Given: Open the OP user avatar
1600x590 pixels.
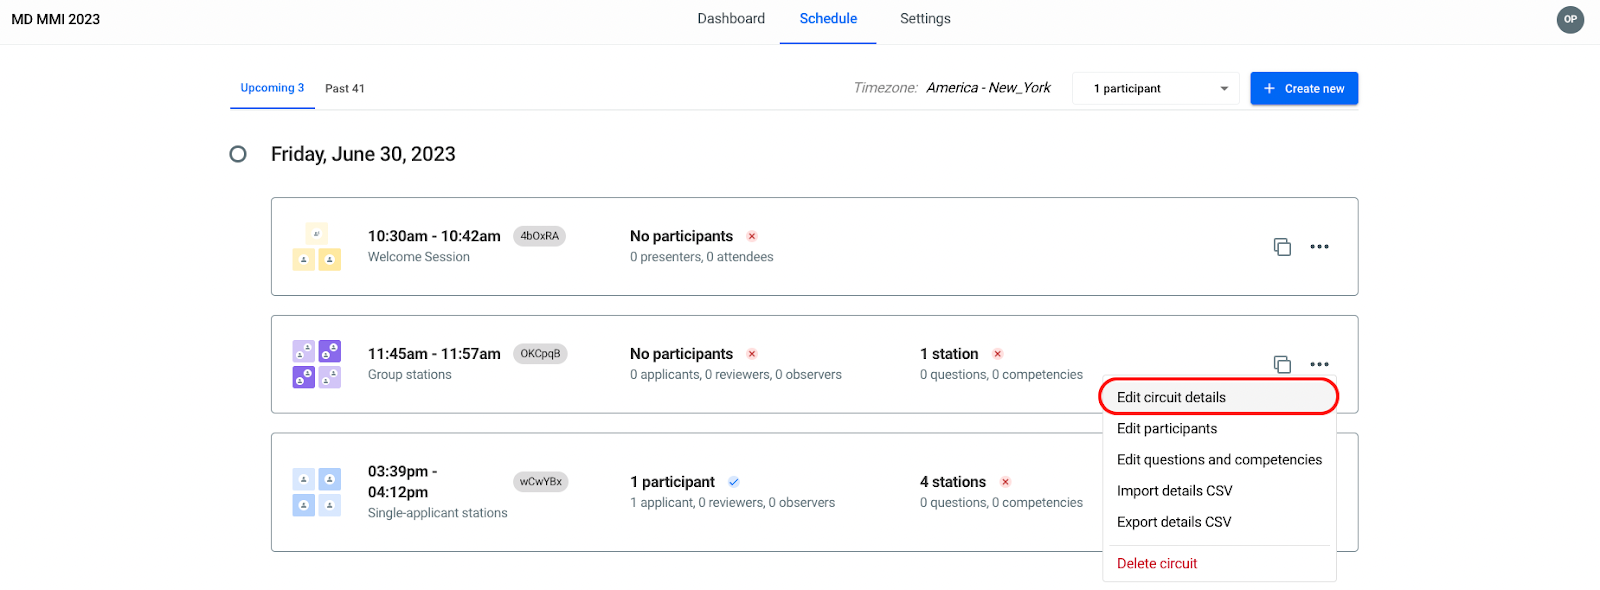Looking at the screenshot, I should tap(1570, 19).
